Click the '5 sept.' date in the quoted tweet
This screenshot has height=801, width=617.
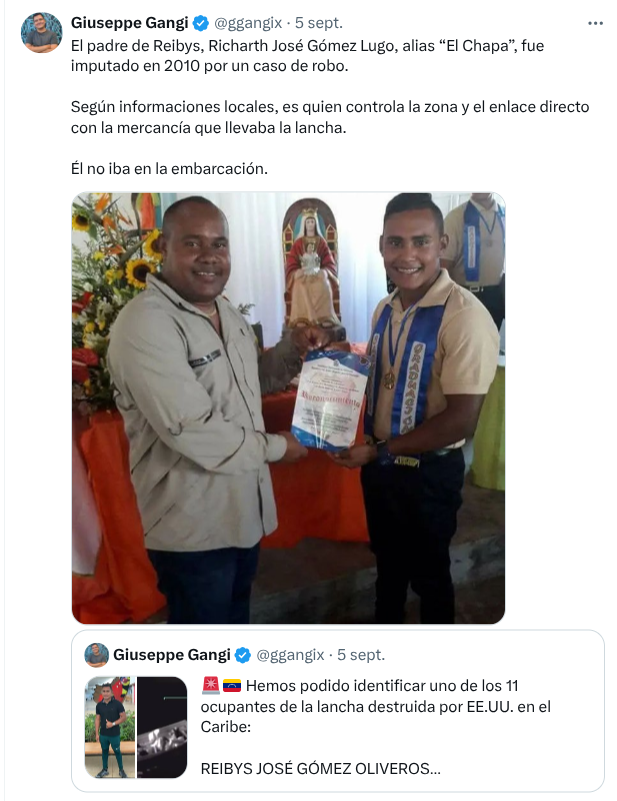click(361, 655)
